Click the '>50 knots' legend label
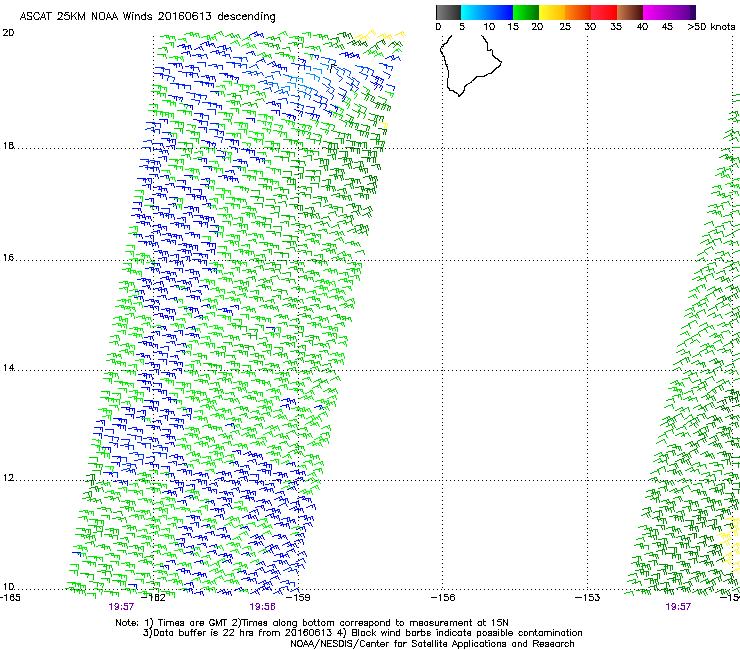Screen dimensions: 740x650 pyautogui.click(x=711, y=26)
